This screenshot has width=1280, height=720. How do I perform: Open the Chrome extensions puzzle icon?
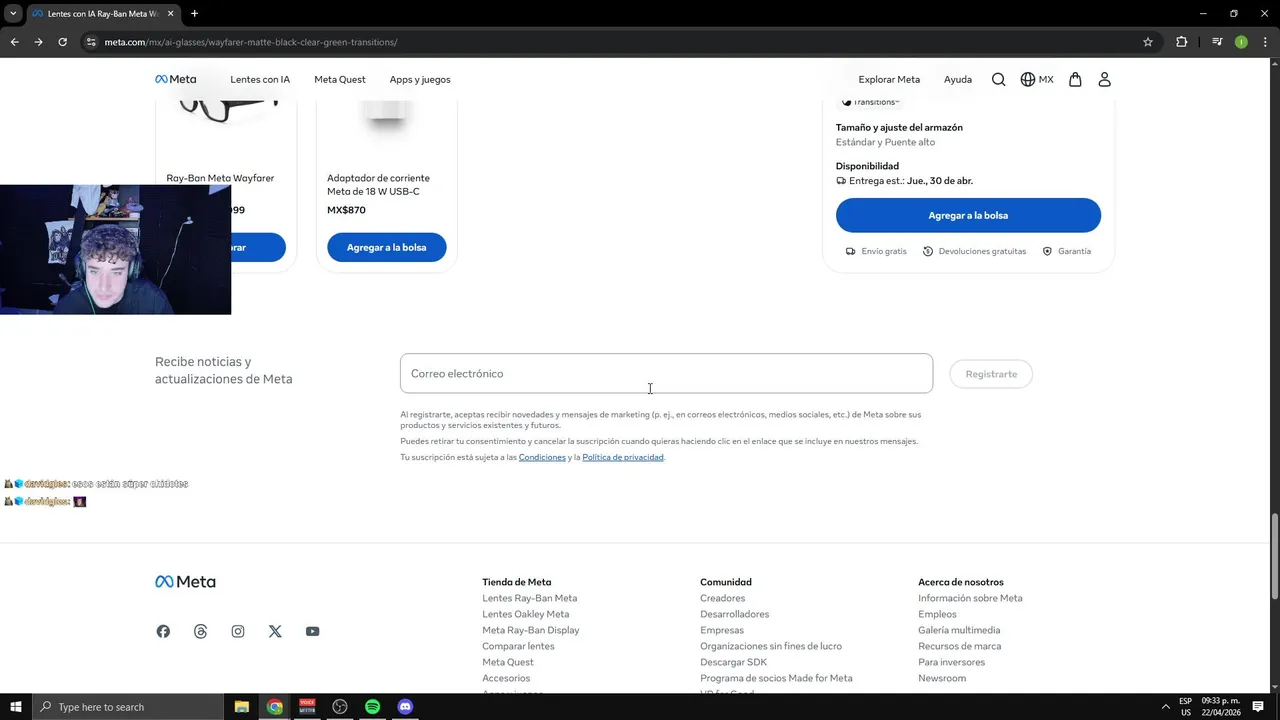[x=1182, y=42]
